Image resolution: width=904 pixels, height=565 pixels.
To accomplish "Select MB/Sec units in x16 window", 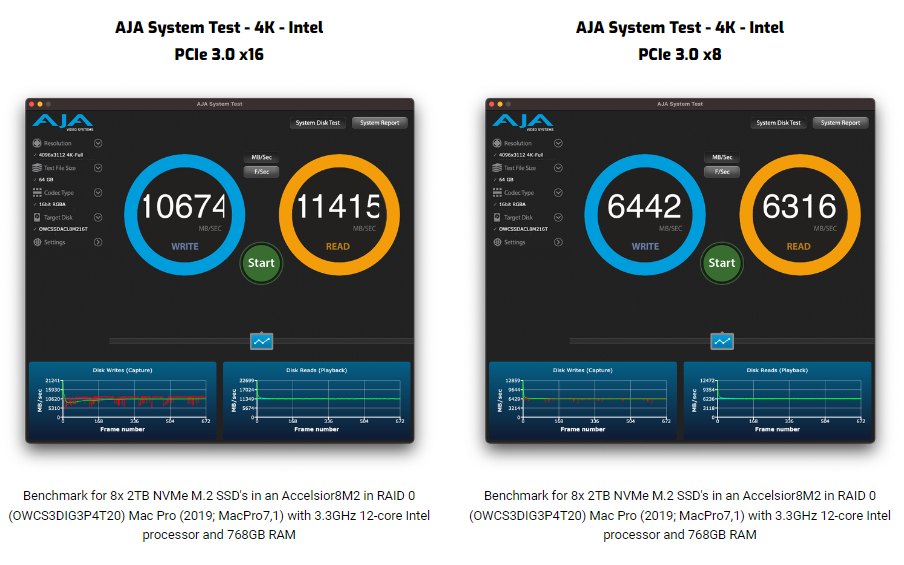I will point(262,157).
